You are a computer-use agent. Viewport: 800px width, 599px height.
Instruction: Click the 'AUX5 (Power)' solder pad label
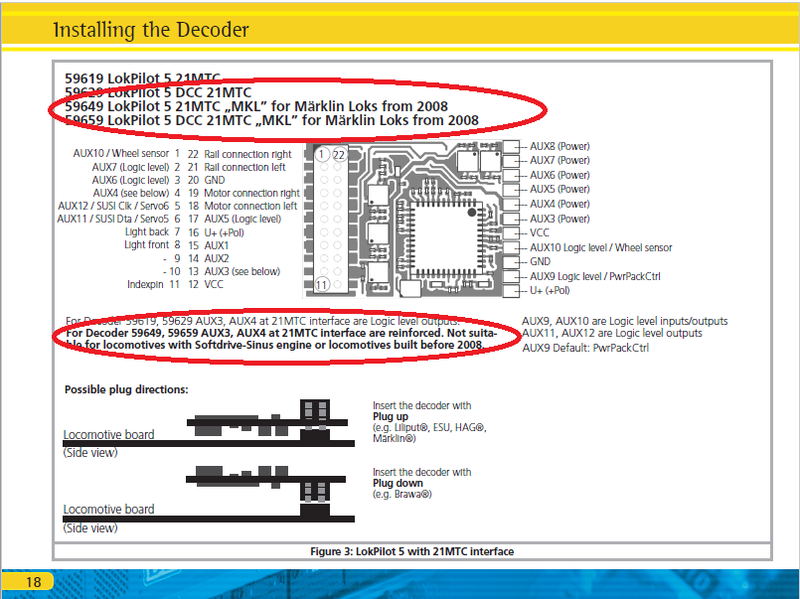560,189
